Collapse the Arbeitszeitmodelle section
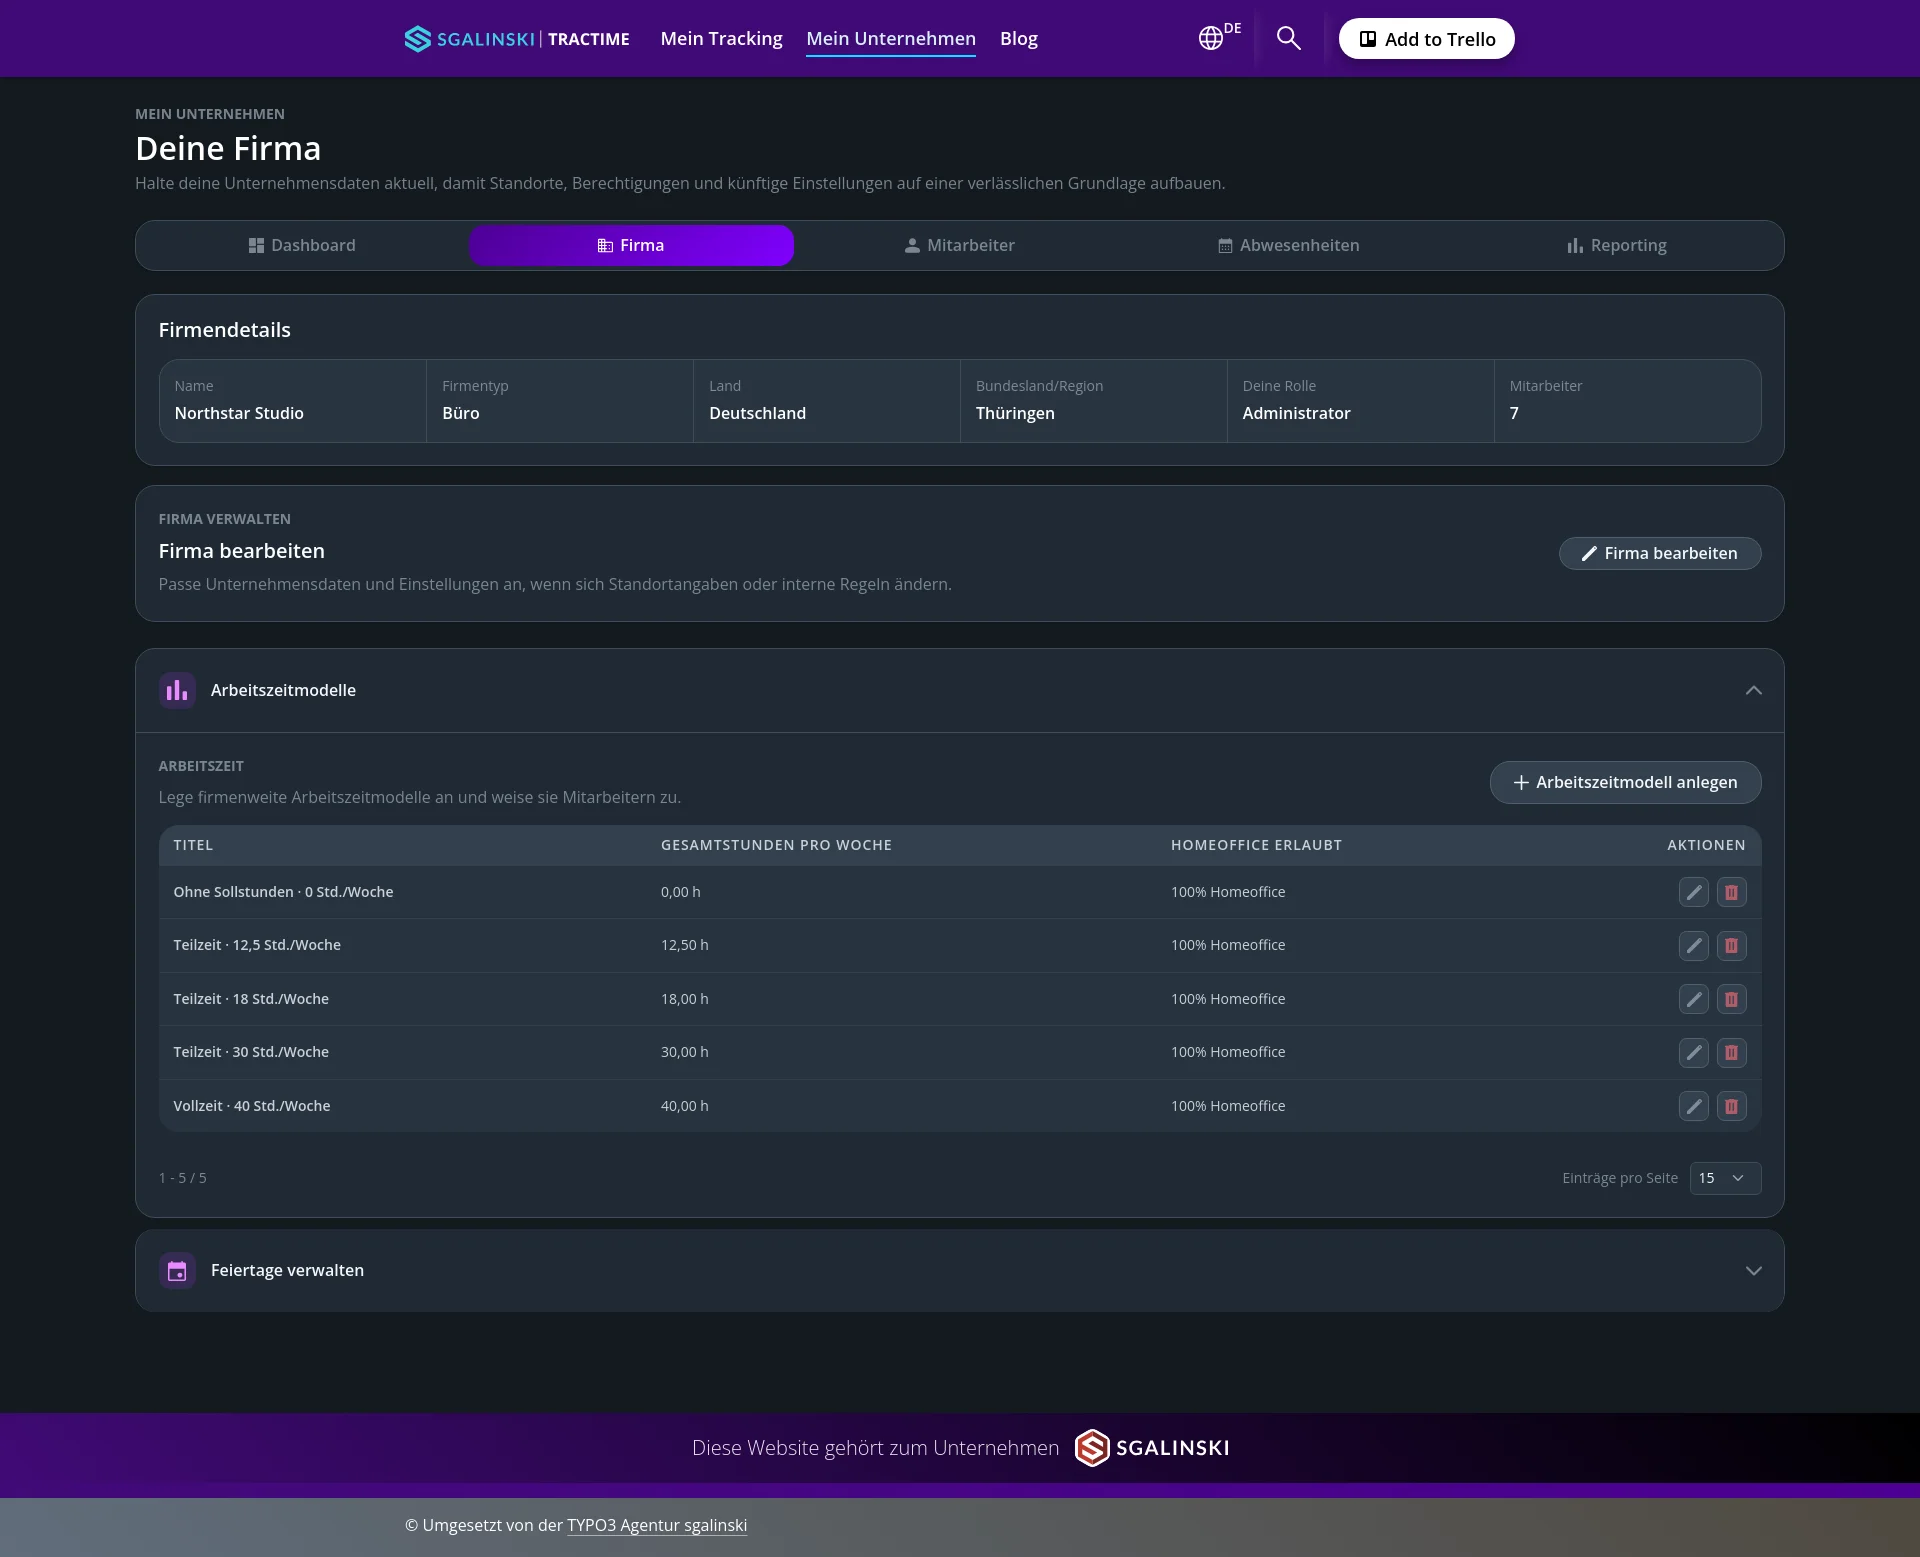Screen dimensions: 1920x1557 tap(1753, 690)
